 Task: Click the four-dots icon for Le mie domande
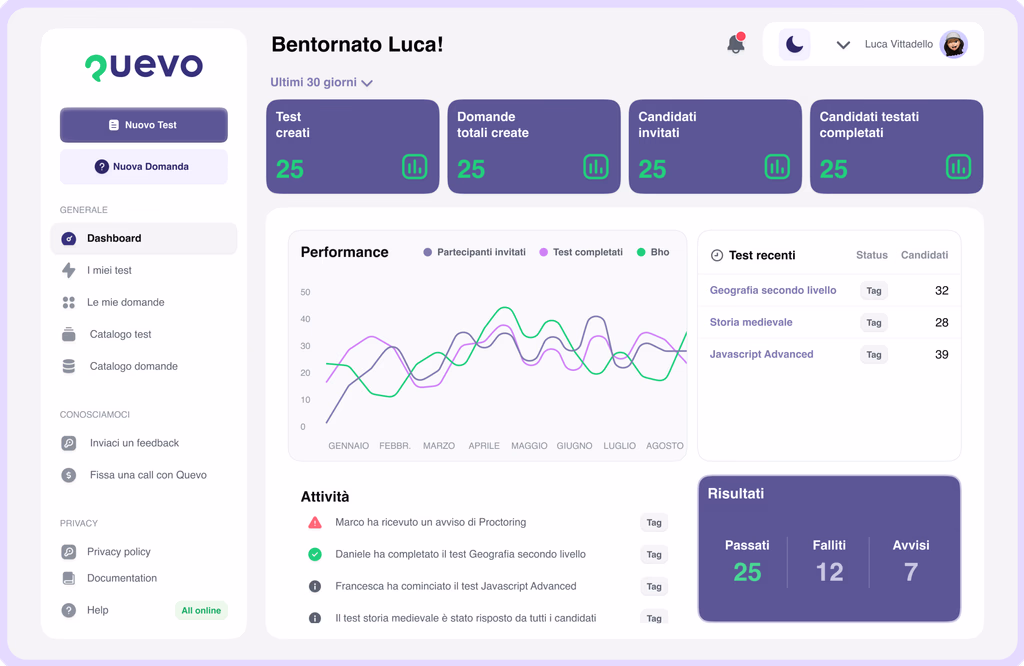coord(69,302)
